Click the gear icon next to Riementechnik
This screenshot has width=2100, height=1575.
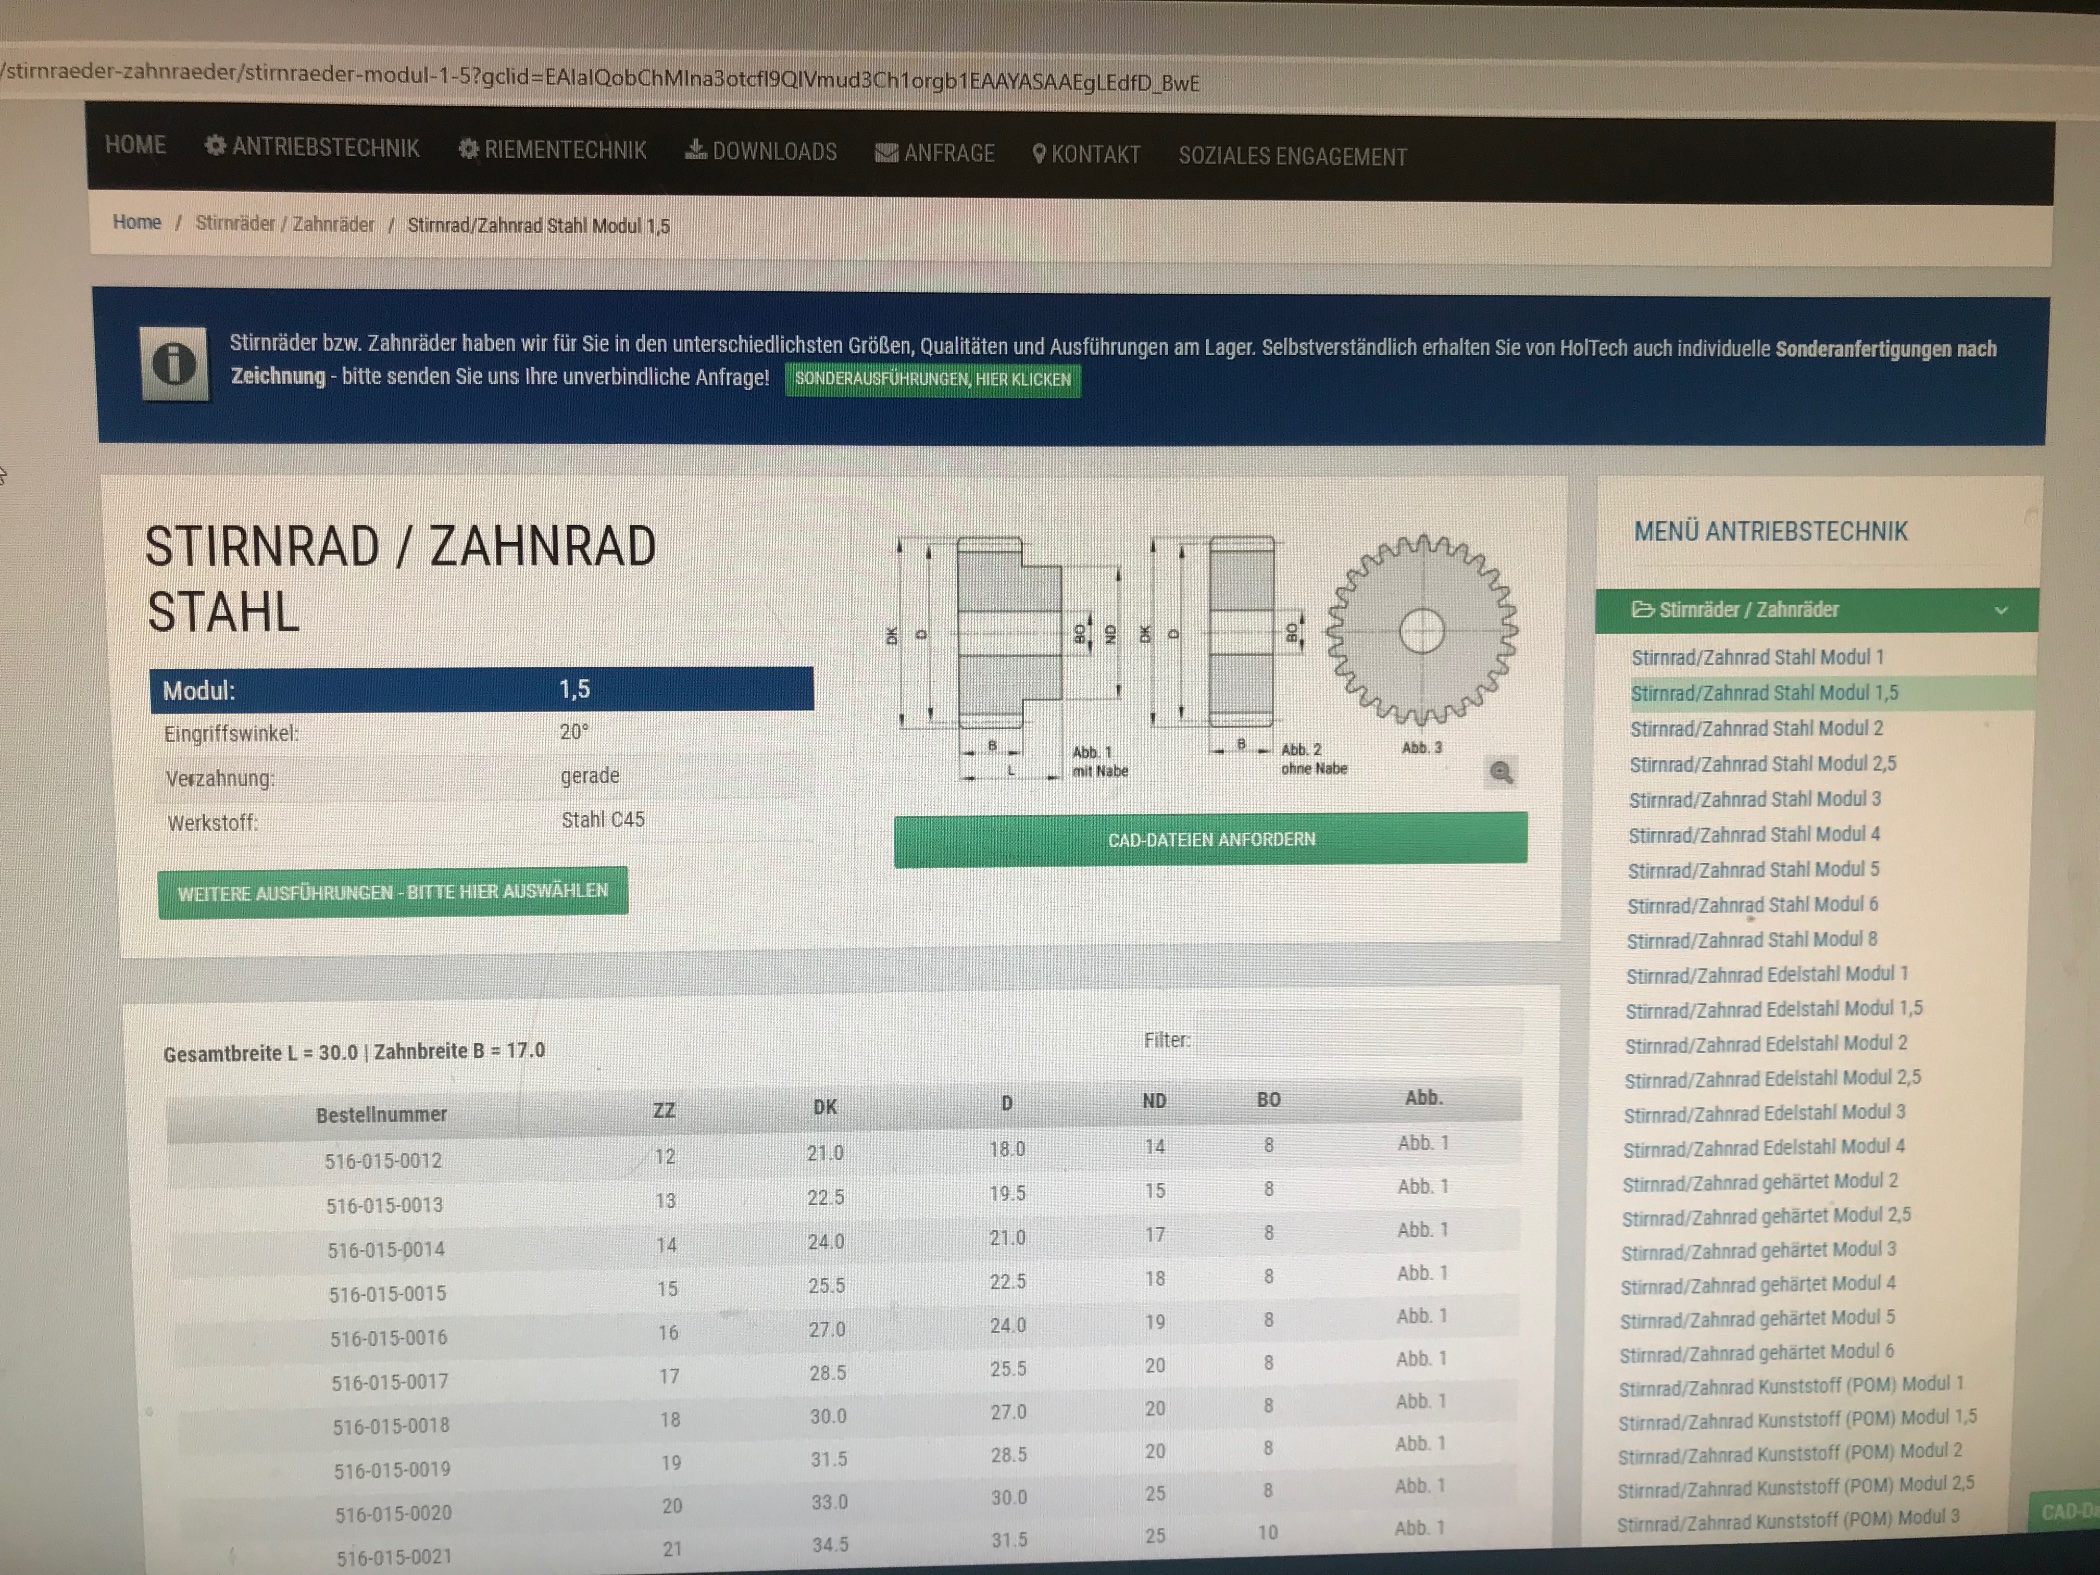point(468,149)
